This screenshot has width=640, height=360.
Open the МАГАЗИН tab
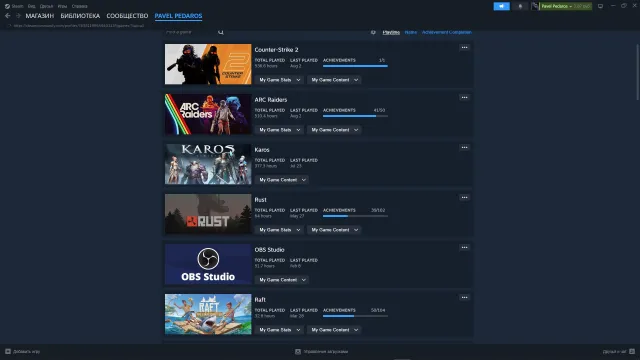(40, 16)
